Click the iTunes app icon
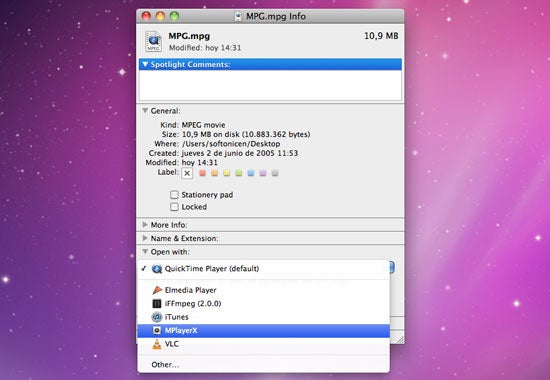 157,317
